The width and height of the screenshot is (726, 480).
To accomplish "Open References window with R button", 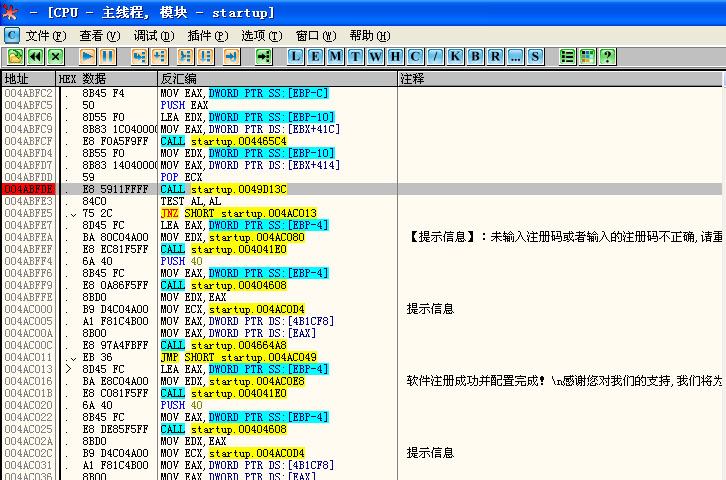I will pyautogui.click(x=495, y=56).
